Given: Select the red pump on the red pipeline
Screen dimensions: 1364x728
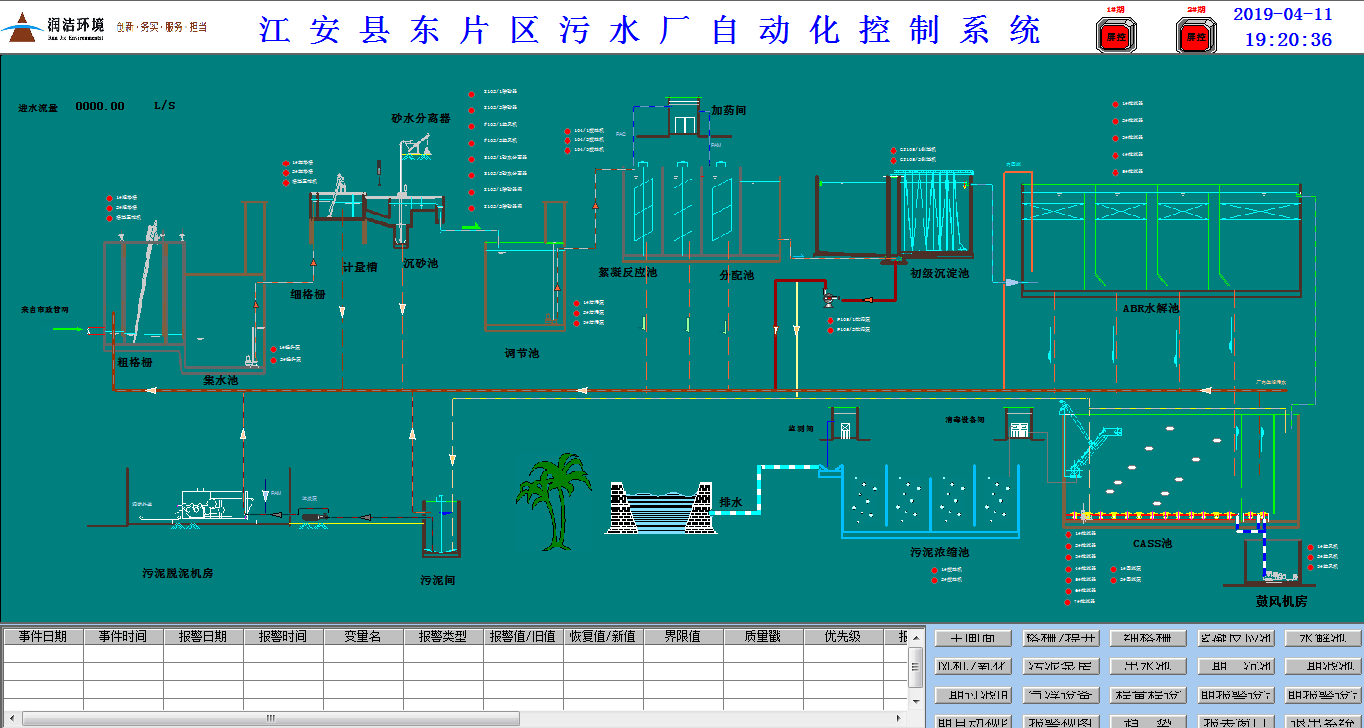Looking at the screenshot, I should 828,297.
